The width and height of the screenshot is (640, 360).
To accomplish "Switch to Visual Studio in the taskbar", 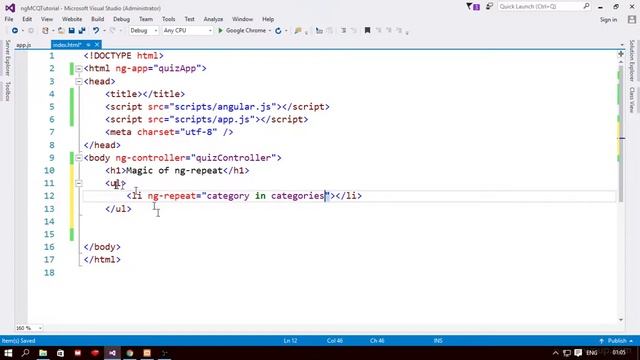I will [112, 353].
